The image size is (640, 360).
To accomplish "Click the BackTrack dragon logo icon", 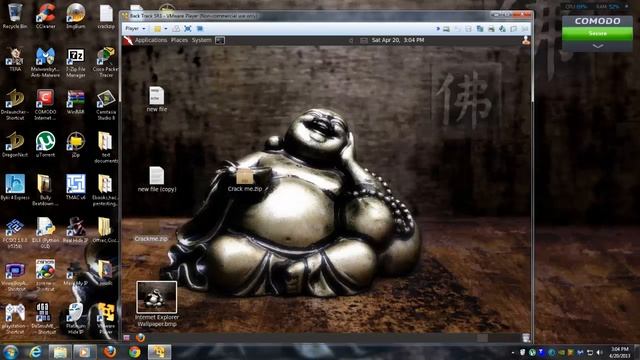I will tap(128, 40).
